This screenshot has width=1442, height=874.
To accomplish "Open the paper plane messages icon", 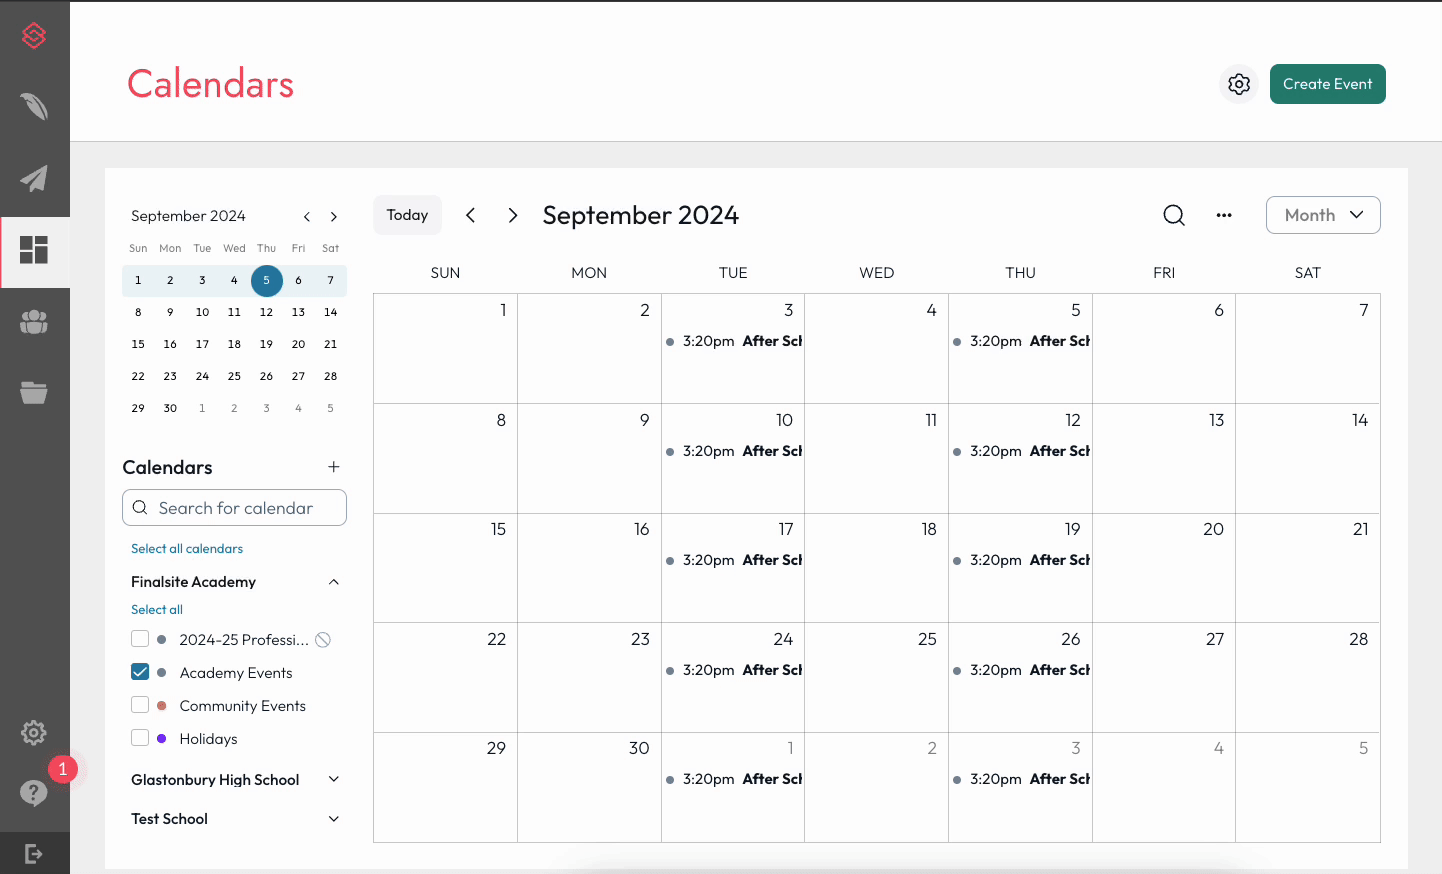I will pos(34,179).
